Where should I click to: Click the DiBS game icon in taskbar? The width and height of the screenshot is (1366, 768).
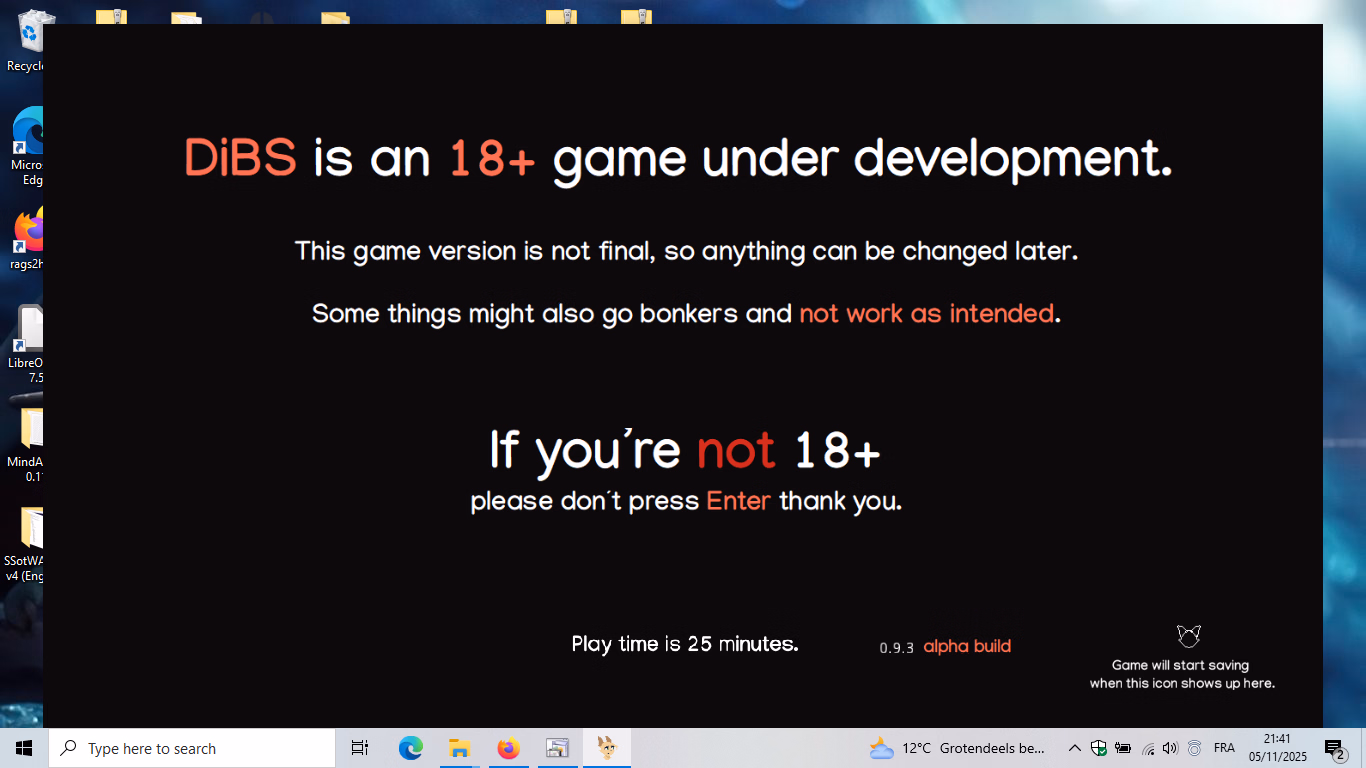click(x=607, y=748)
